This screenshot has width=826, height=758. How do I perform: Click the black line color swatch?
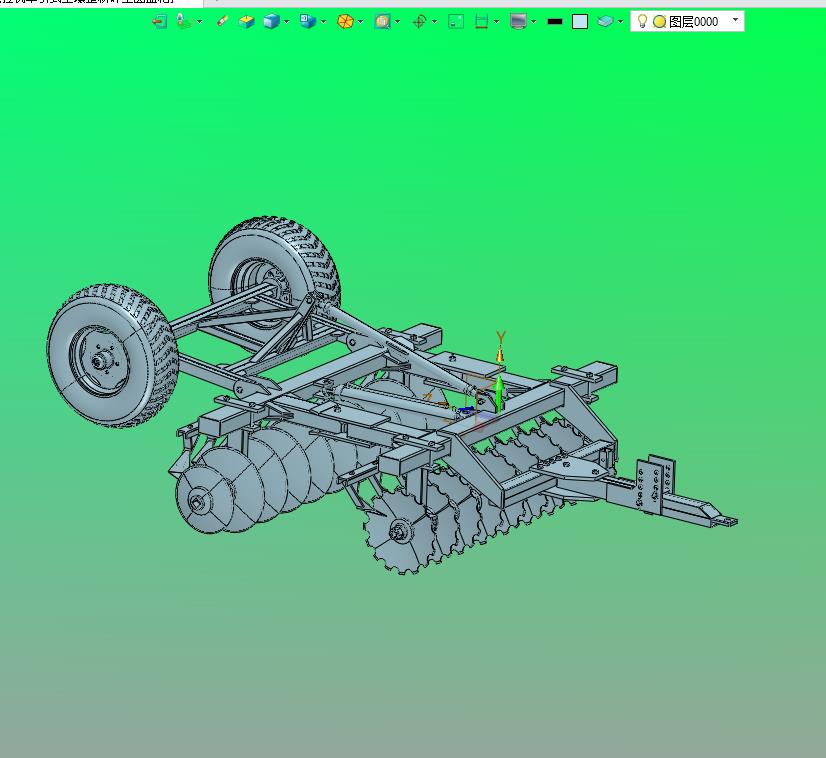(555, 22)
